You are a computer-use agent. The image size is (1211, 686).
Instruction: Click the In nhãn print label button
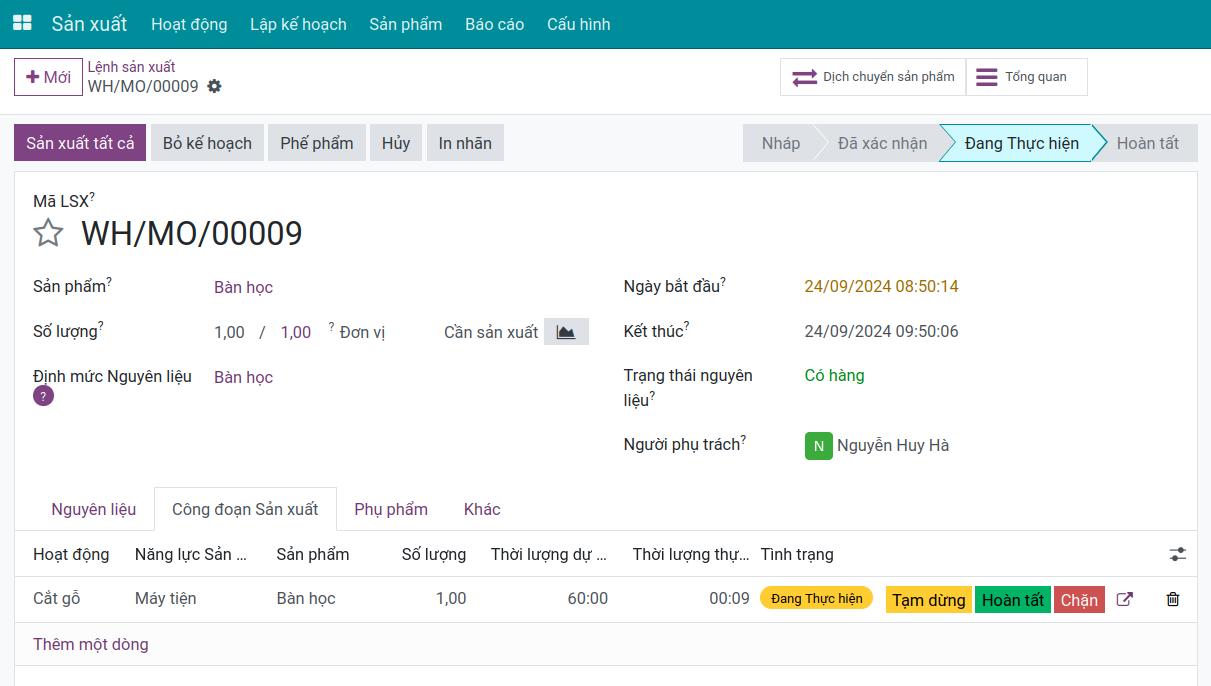coord(465,143)
